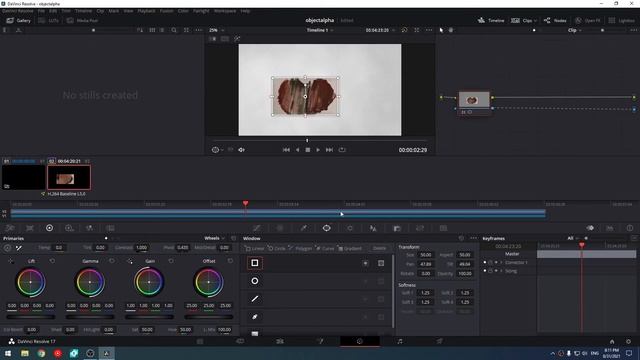Screen dimensions: 640x360
Task: Adjust the Lift master wheel slider
Action: [x=31, y=317]
